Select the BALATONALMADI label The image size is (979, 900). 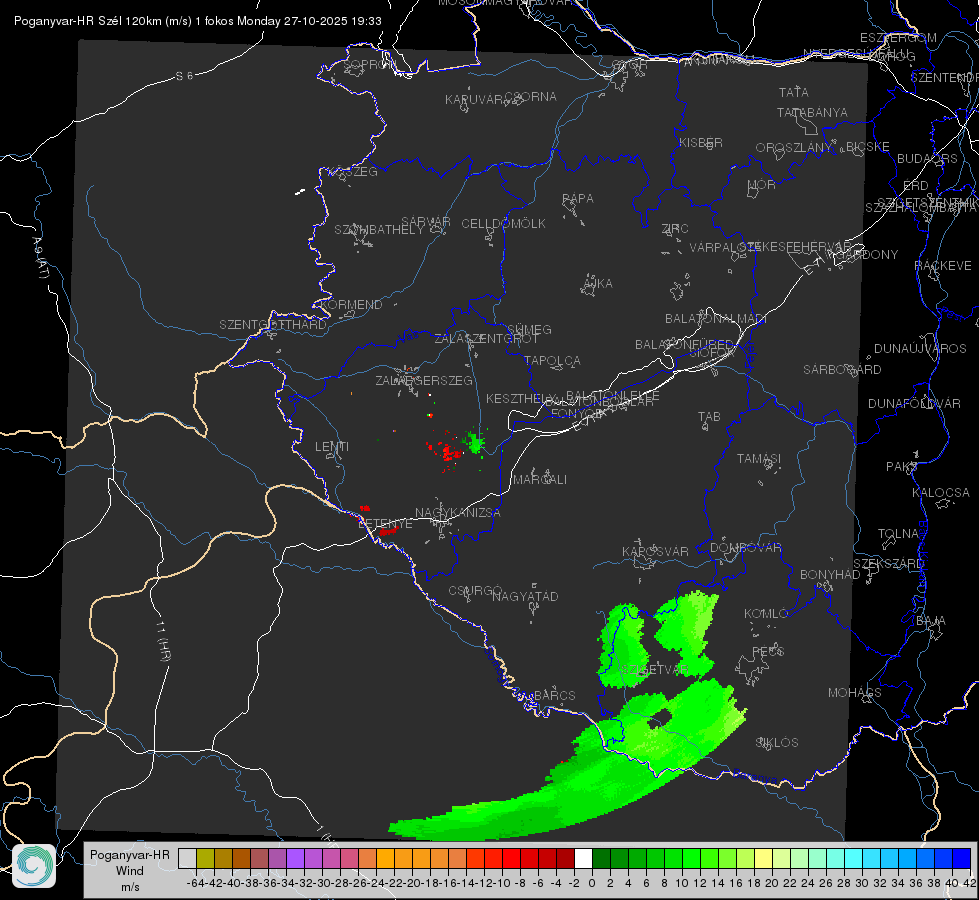(716, 319)
